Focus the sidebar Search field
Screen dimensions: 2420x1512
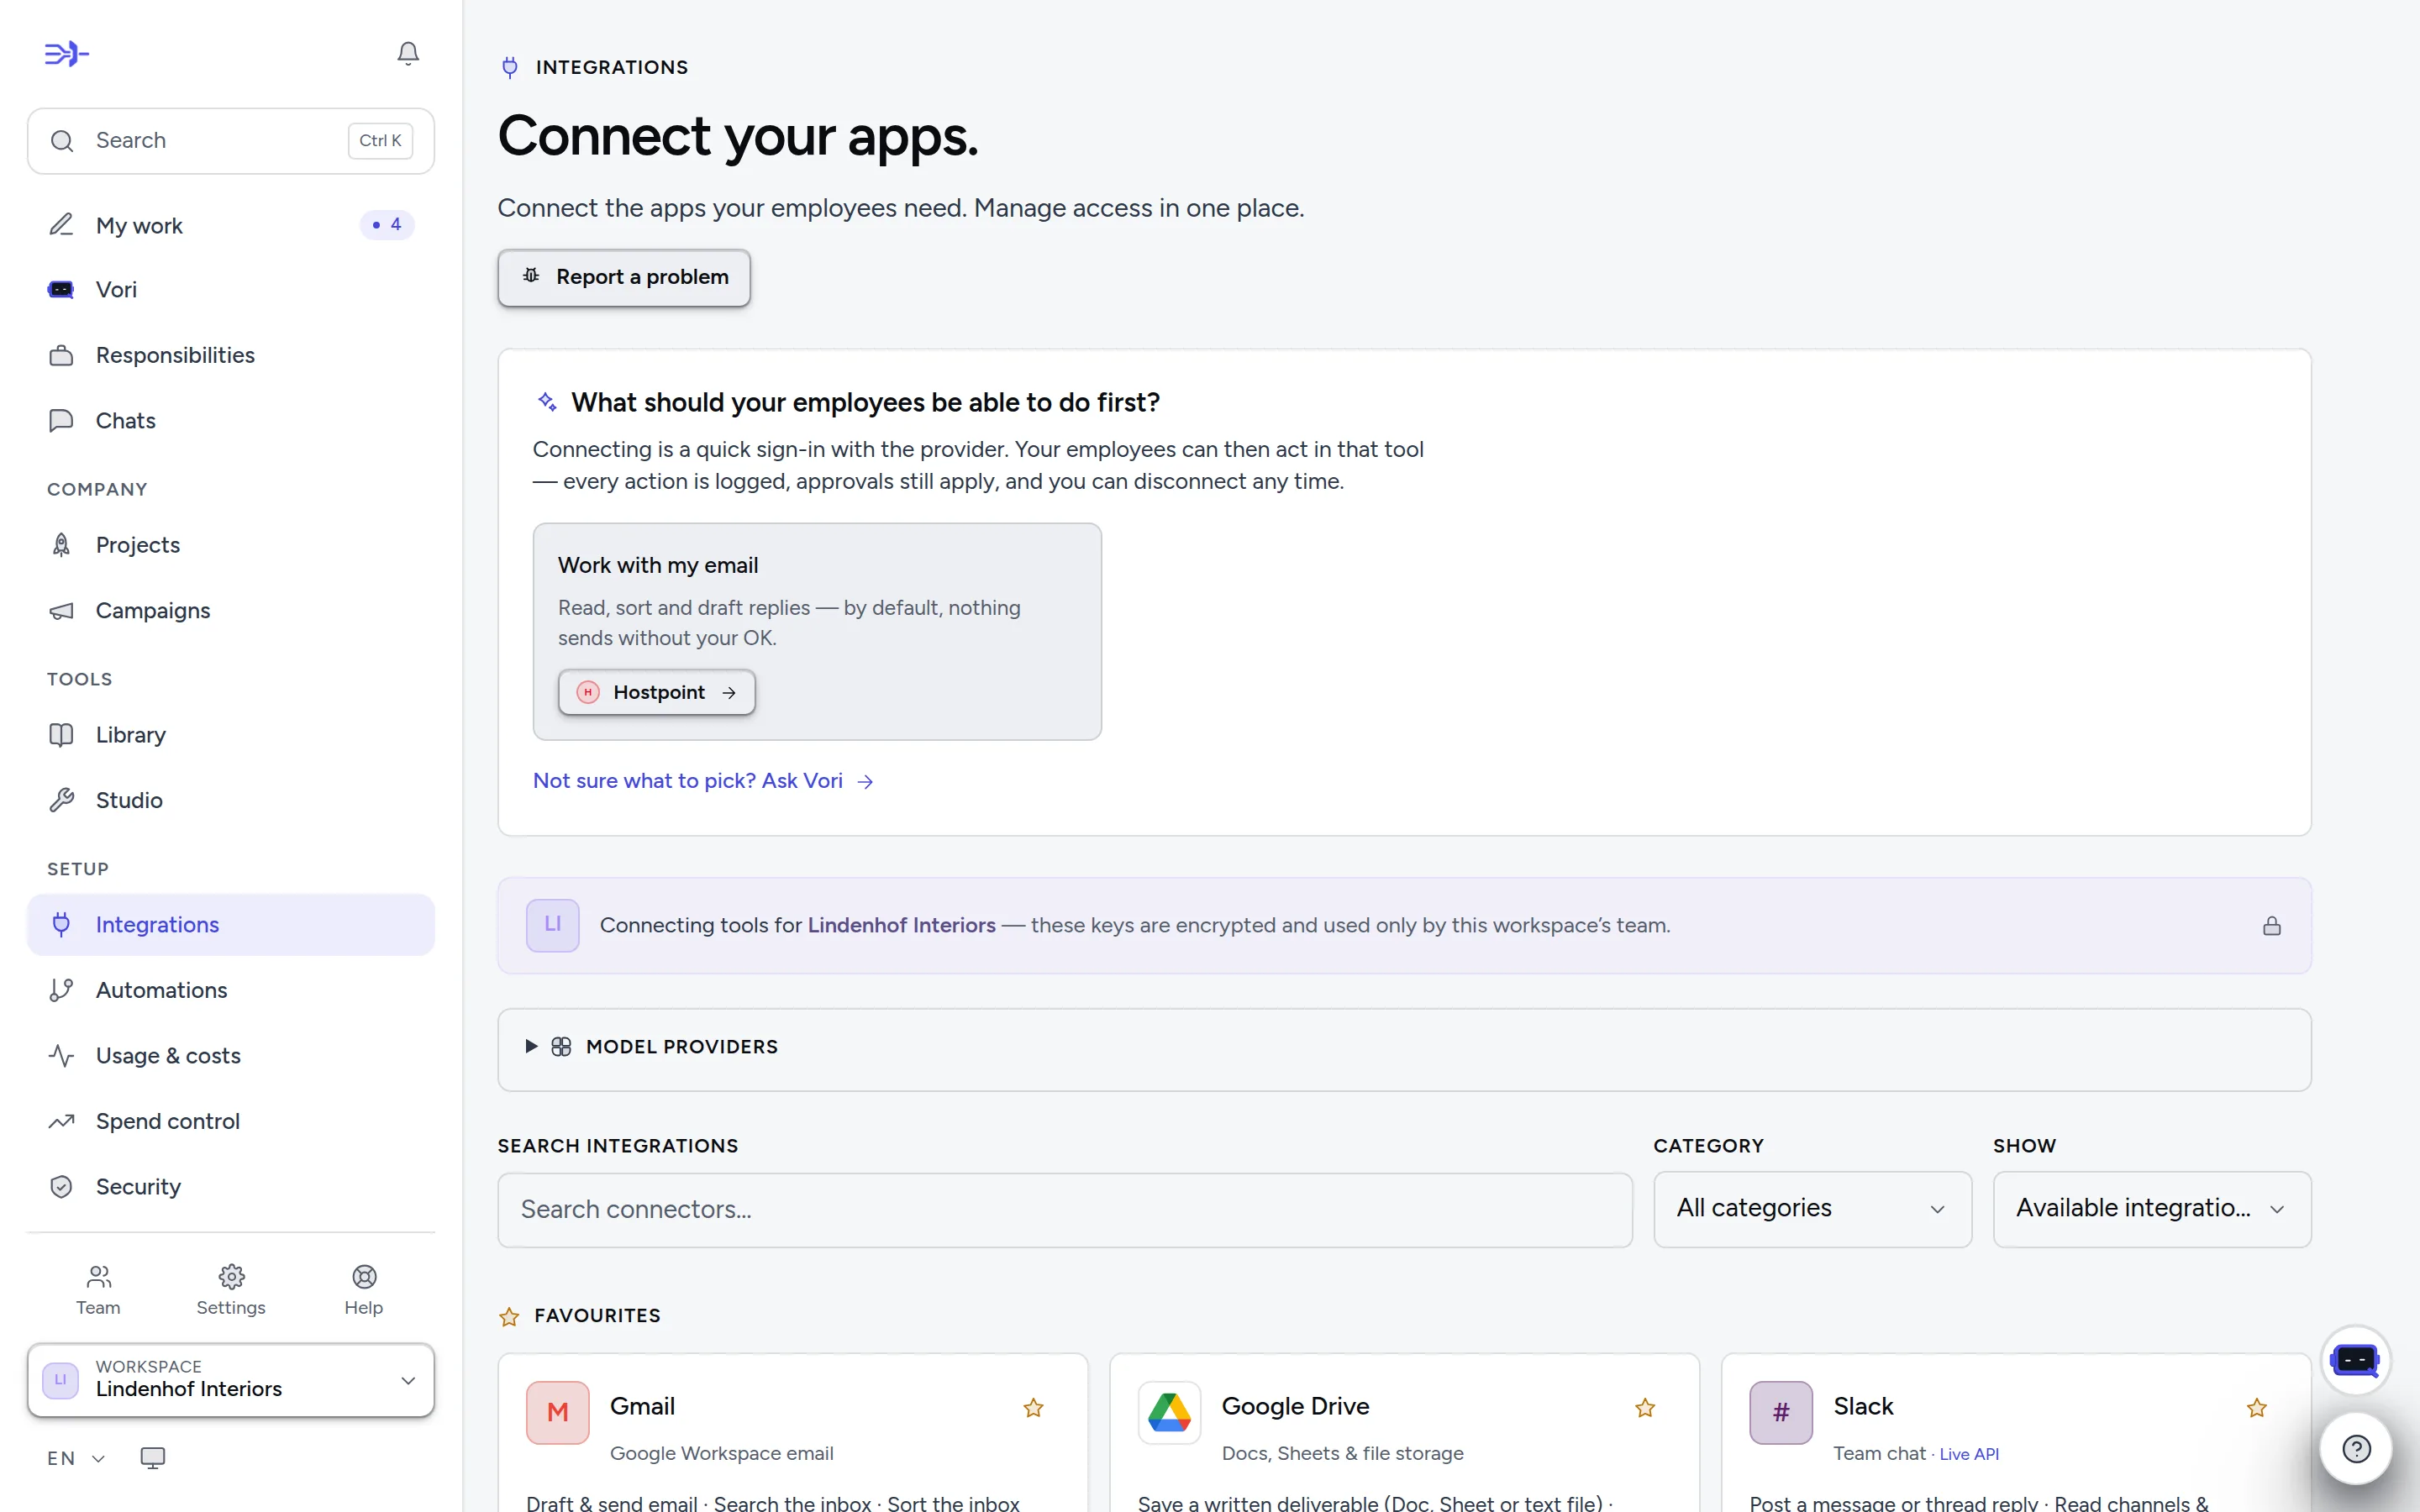point(231,141)
